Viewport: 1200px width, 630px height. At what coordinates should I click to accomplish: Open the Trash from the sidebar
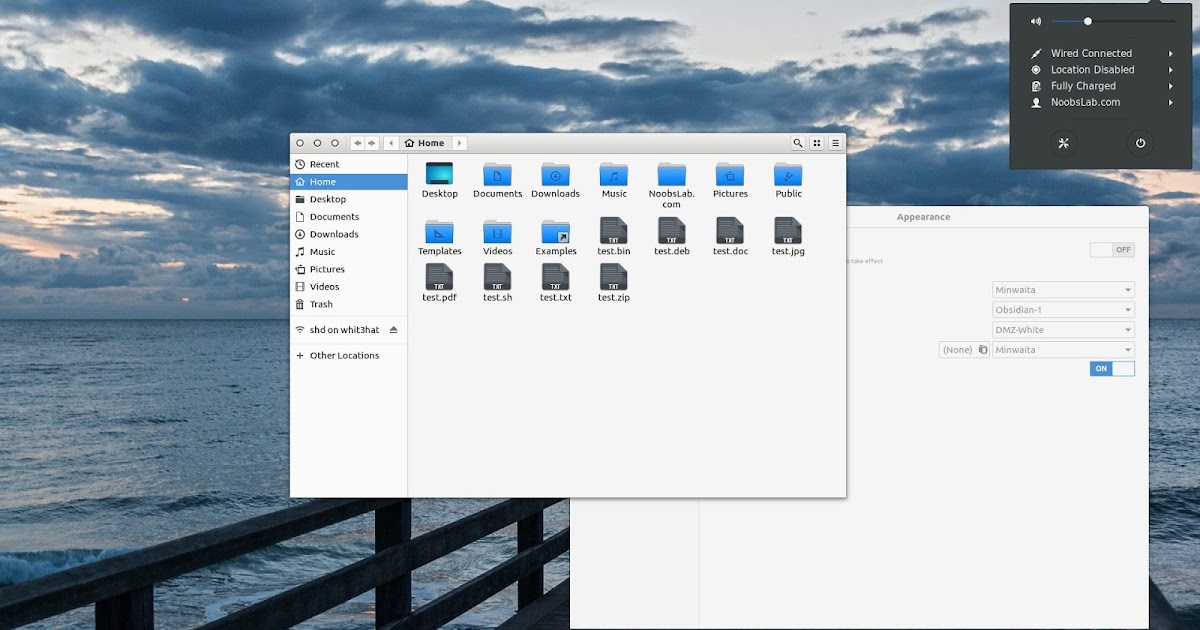[322, 304]
